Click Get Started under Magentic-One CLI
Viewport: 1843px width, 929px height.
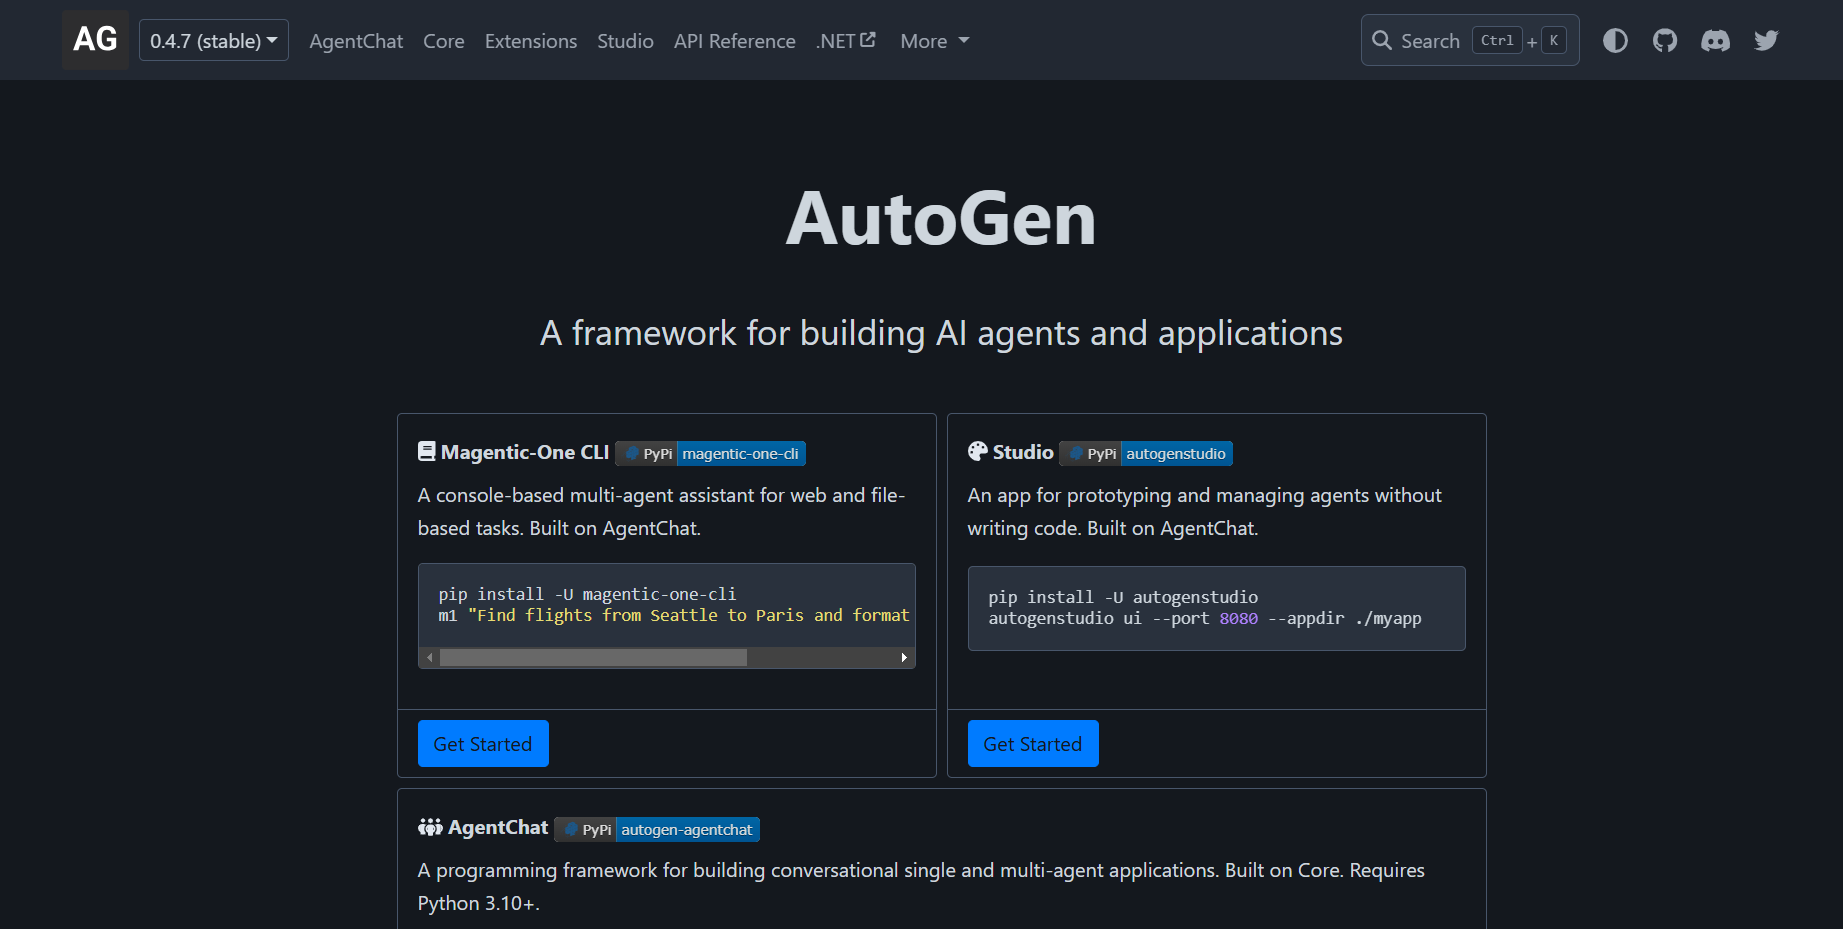click(x=483, y=743)
